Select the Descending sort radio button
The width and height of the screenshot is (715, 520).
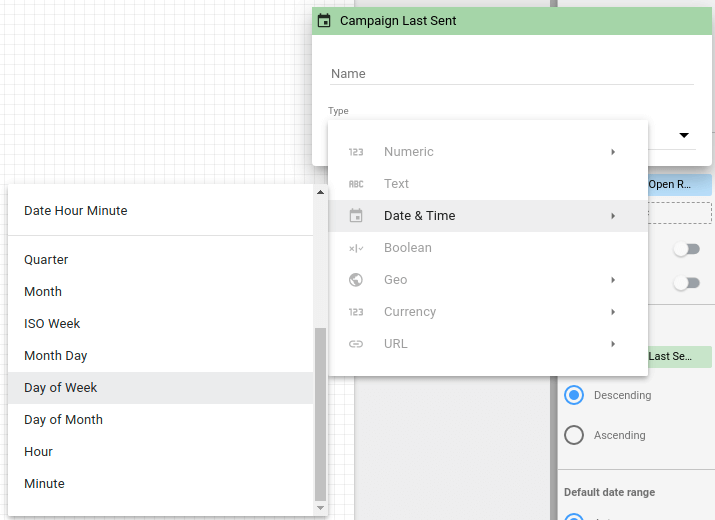574,395
